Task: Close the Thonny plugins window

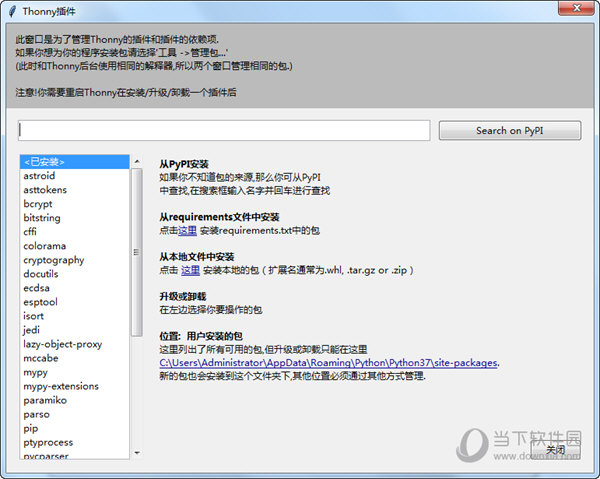Action: pos(577,8)
